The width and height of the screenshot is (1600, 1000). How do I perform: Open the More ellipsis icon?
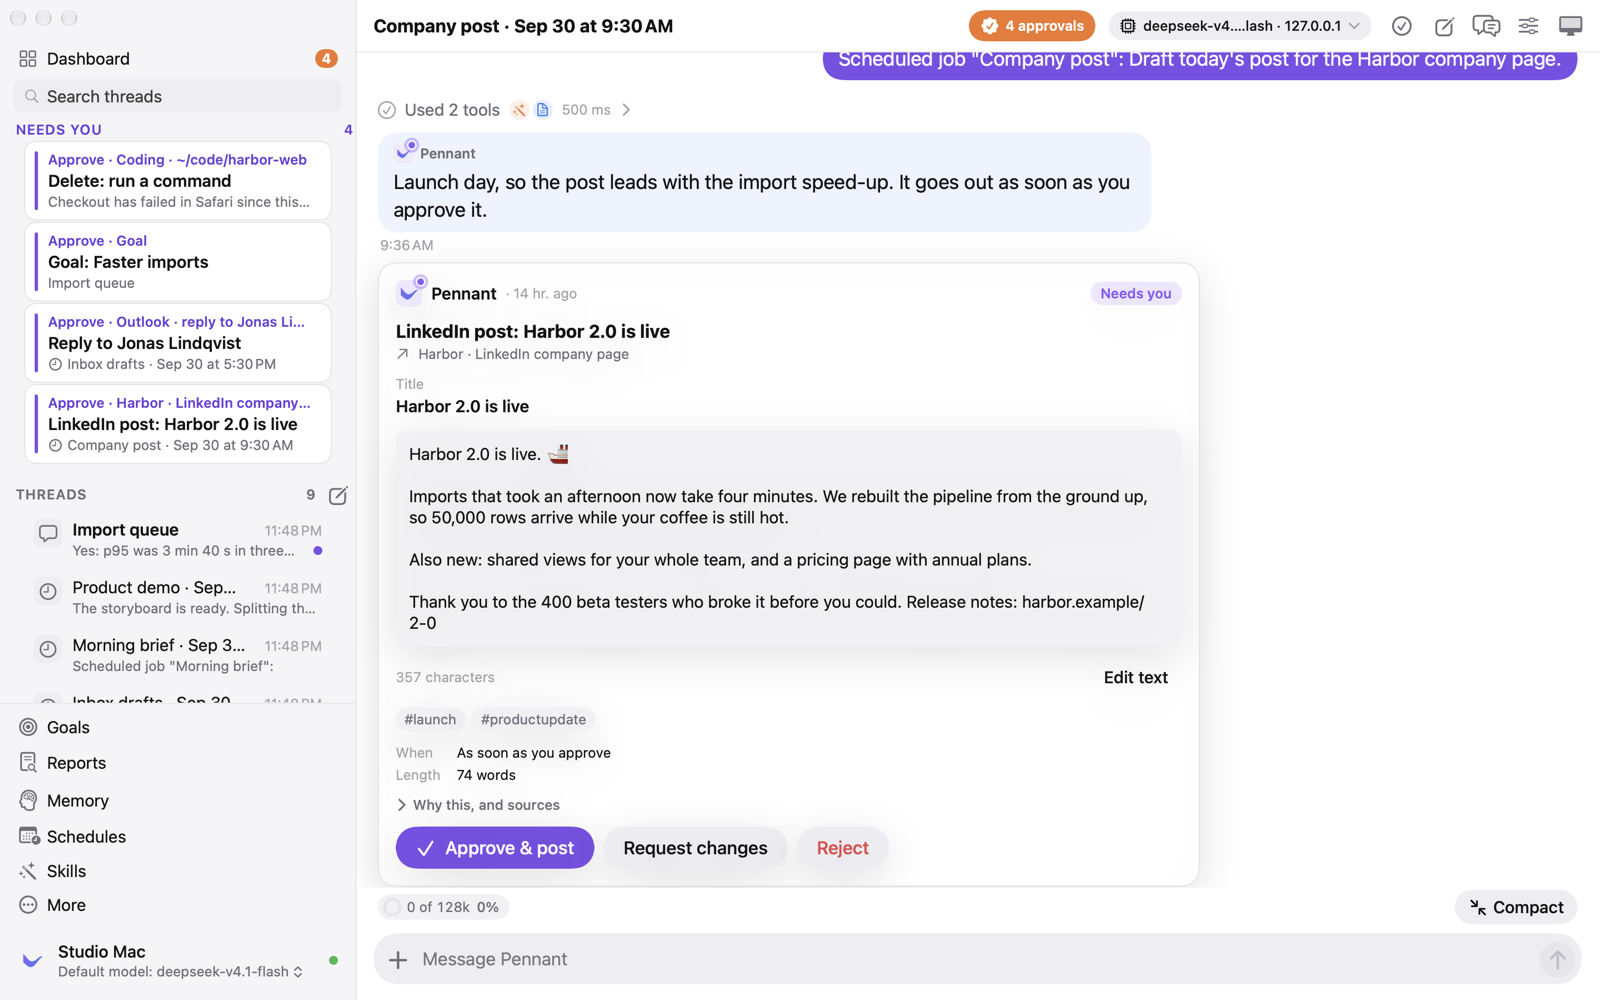coord(28,905)
